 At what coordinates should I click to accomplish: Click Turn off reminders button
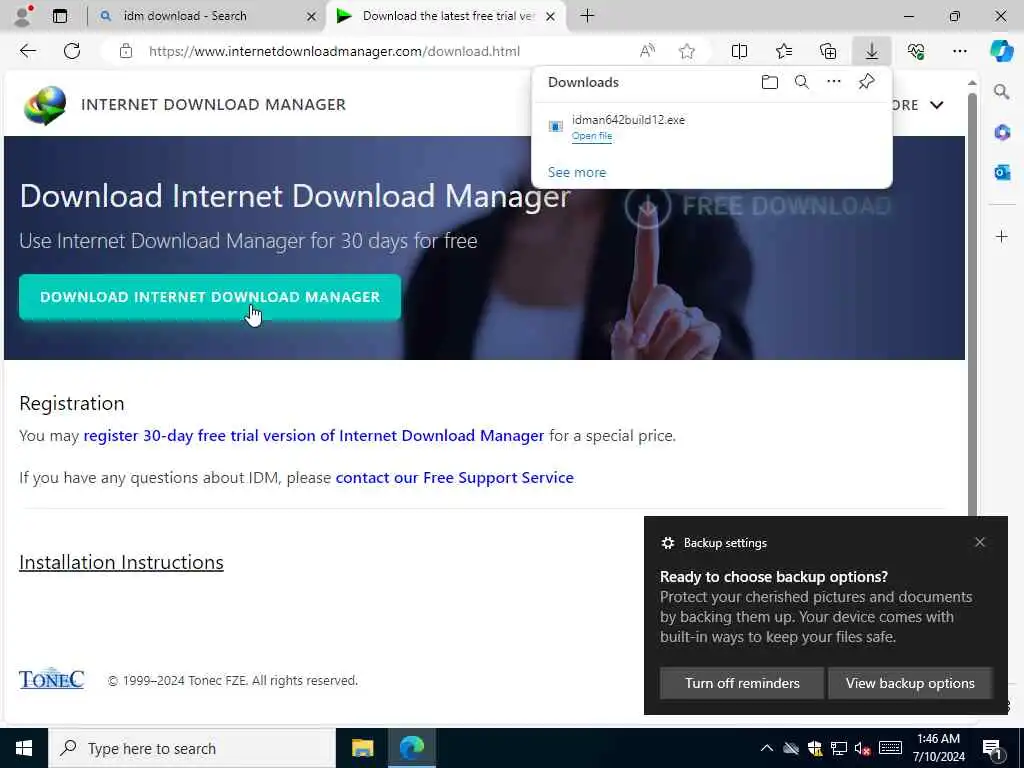(x=742, y=683)
